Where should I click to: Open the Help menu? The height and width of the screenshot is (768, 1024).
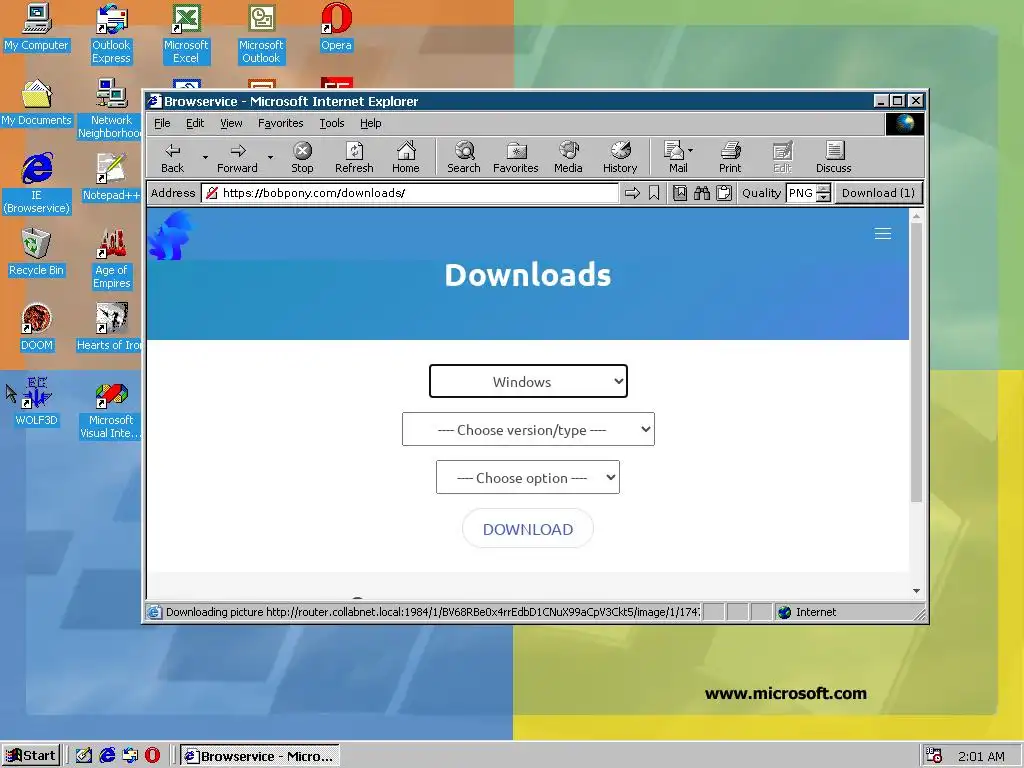(x=370, y=123)
